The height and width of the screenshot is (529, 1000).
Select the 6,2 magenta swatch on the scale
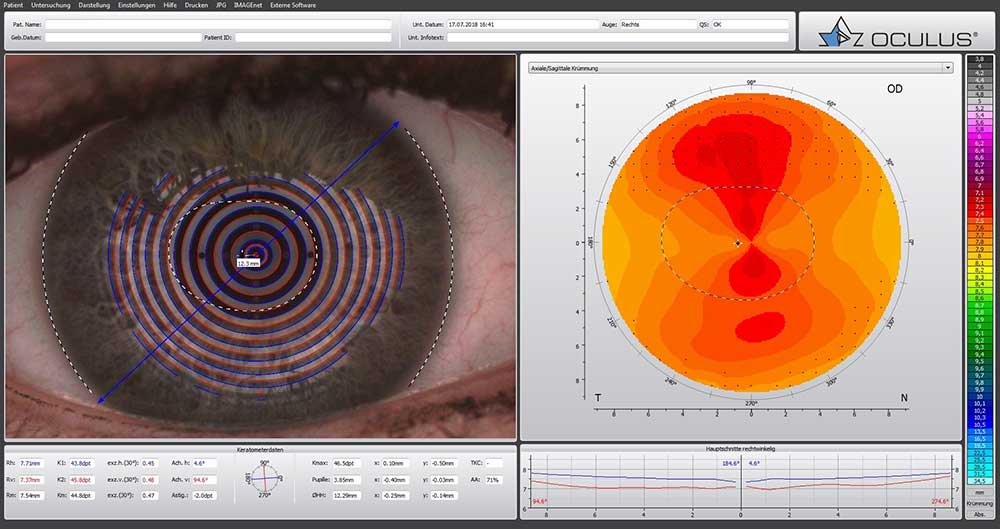(979, 143)
